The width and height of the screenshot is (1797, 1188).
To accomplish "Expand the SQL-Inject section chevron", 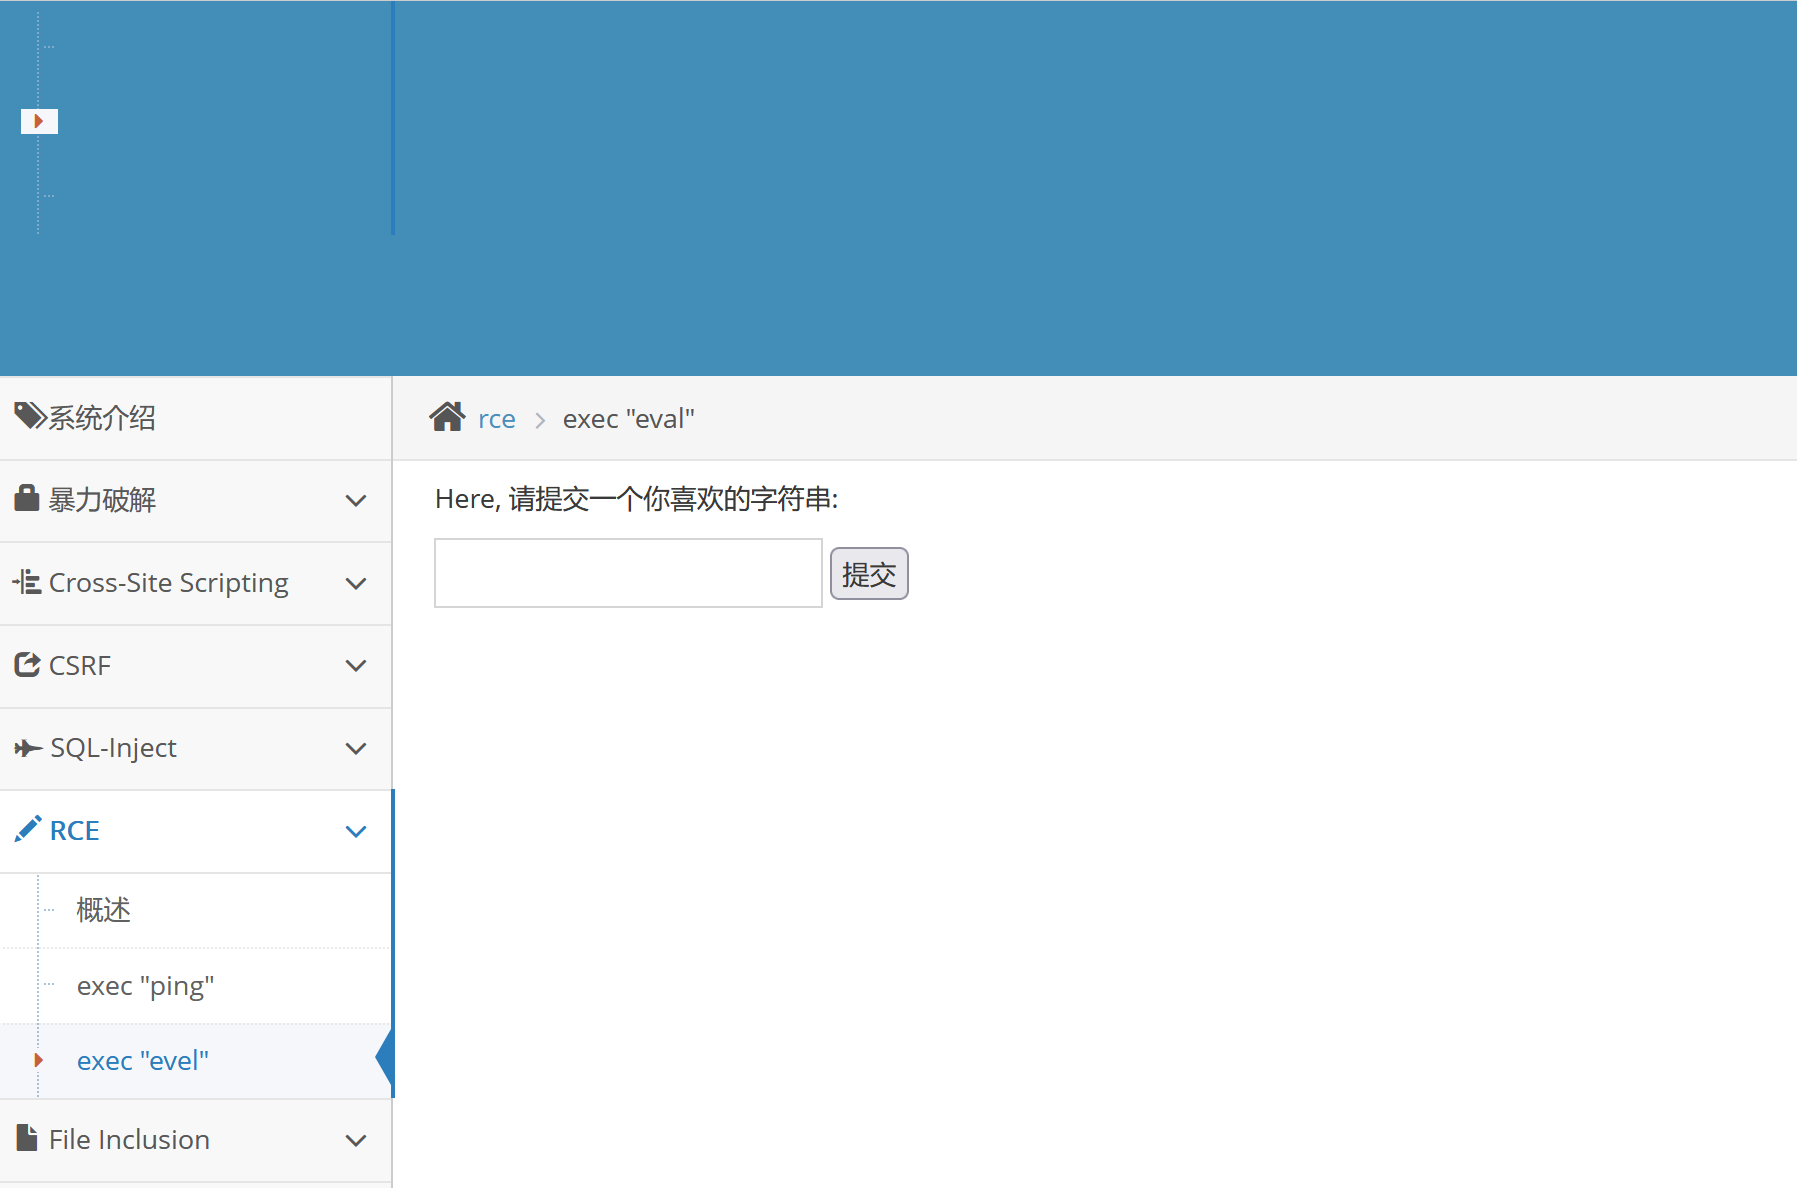I will point(356,749).
